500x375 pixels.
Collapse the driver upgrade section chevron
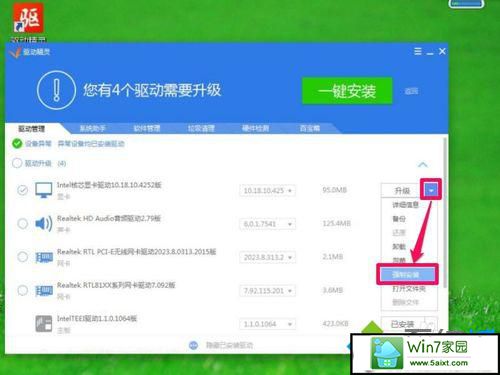coord(423,164)
